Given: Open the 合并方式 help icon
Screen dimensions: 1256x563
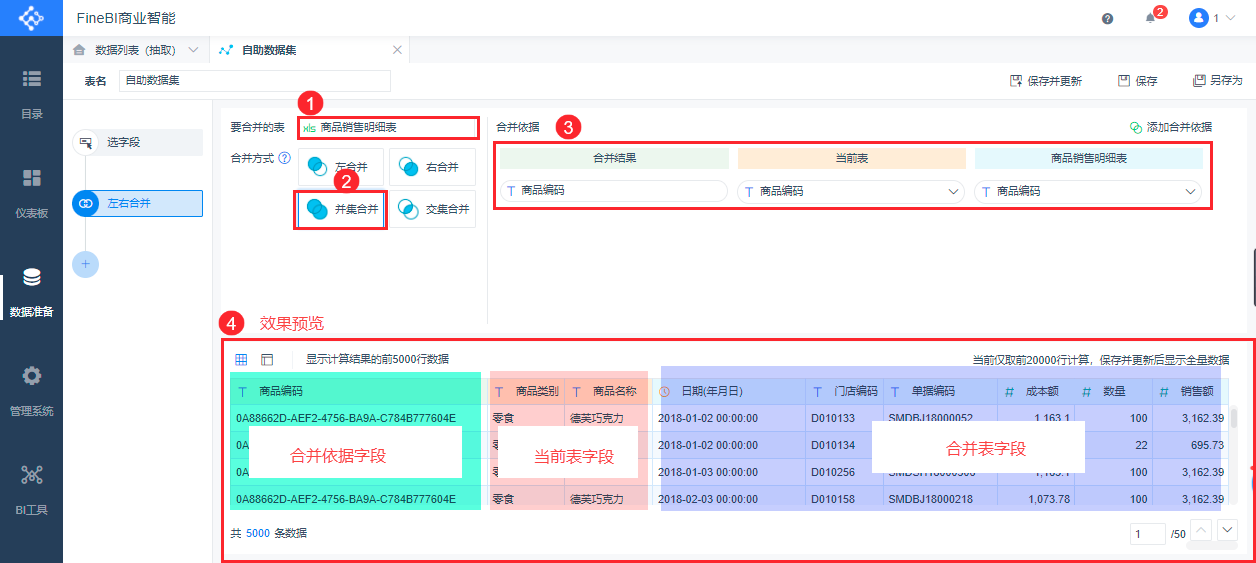Looking at the screenshot, I should tap(285, 158).
